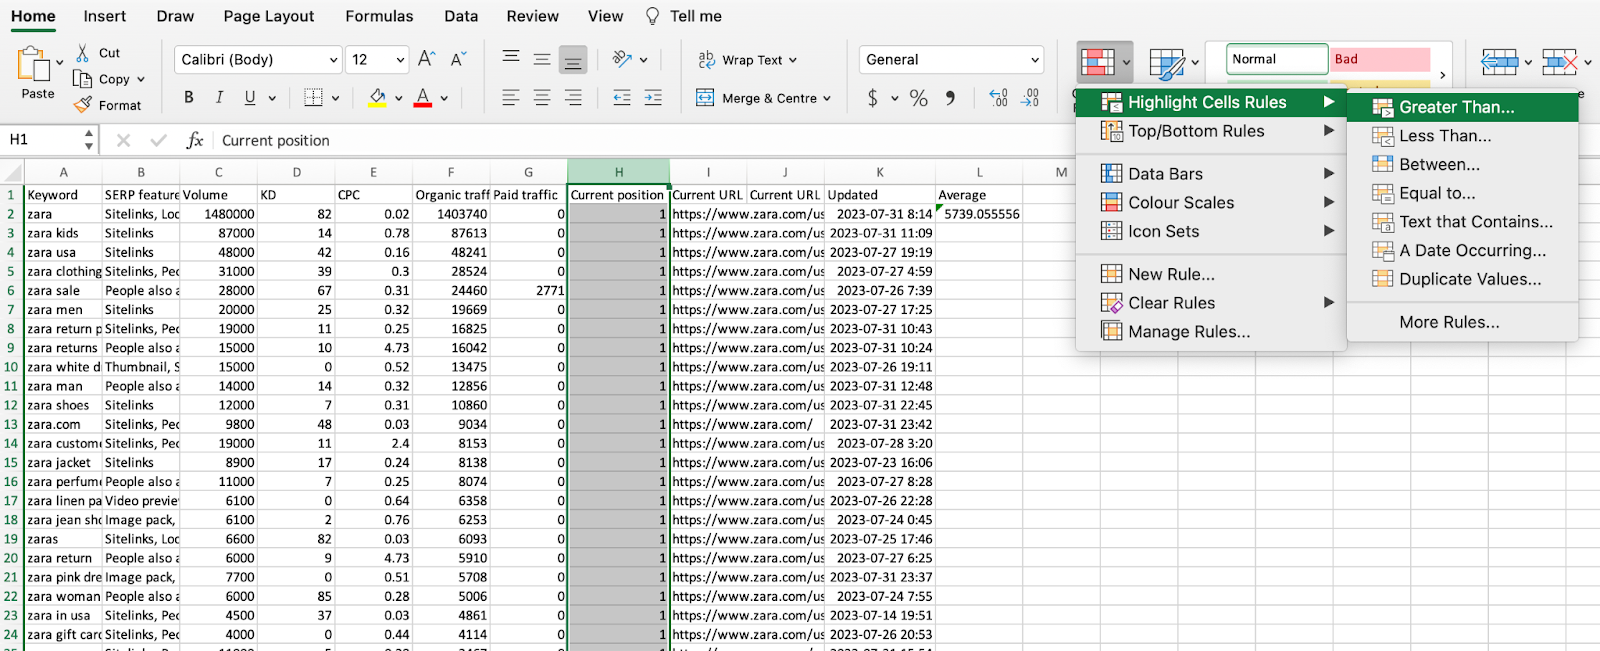Open Top/Bottom Rules submenu
The height and width of the screenshot is (651, 1600).
pos(1210,131)
